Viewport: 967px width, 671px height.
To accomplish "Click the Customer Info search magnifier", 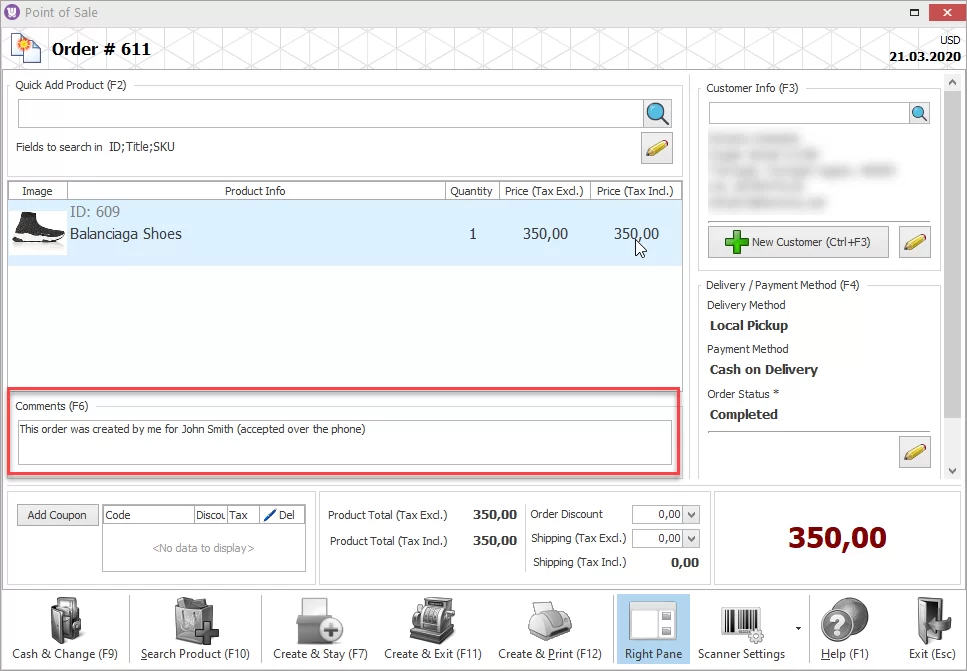I will point(919,113).
